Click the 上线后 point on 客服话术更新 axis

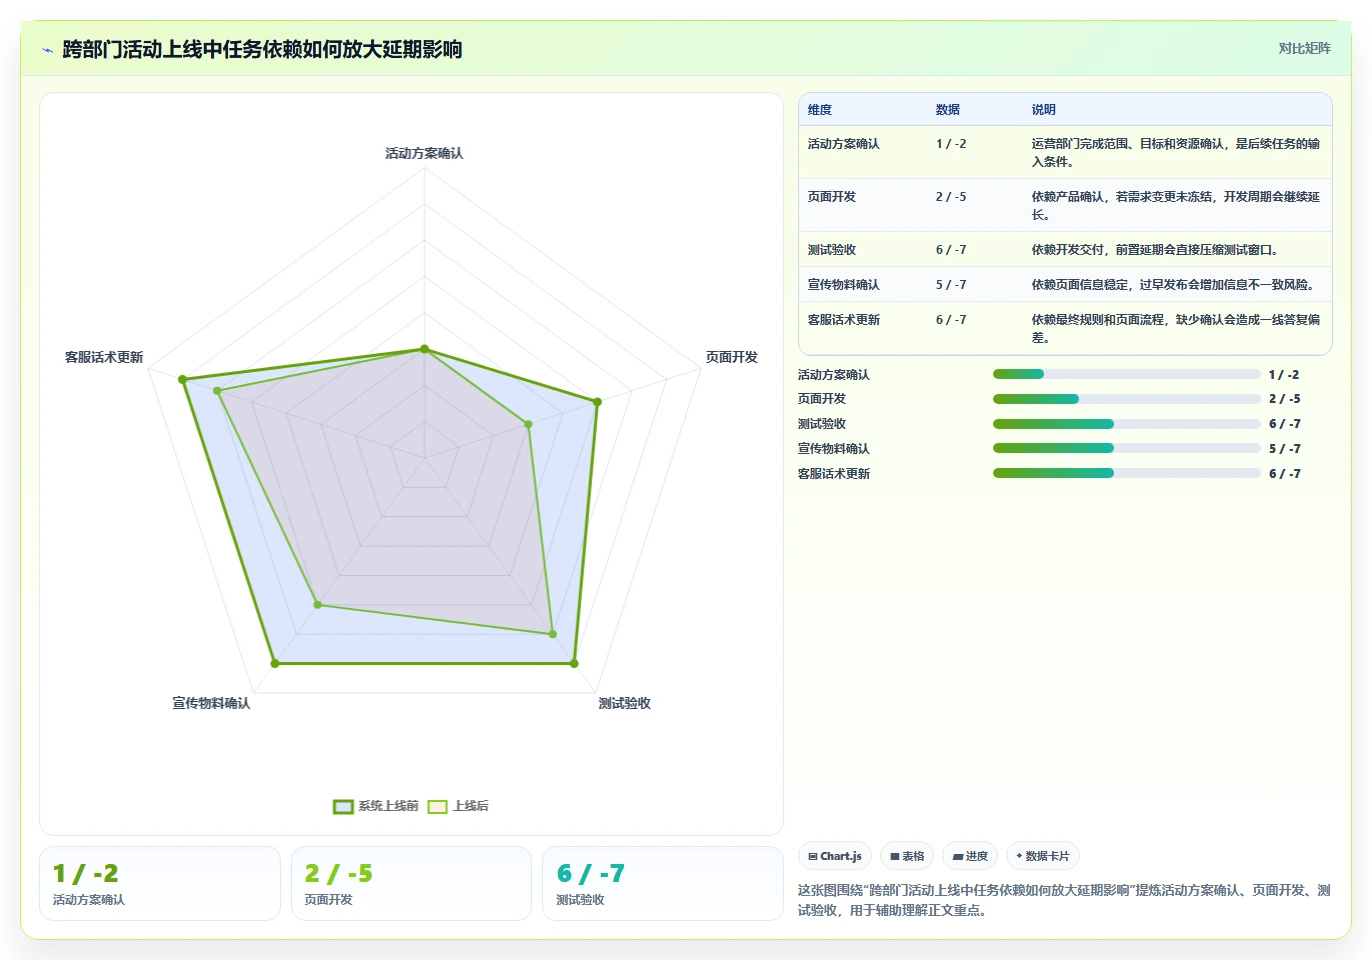pyautogui.click(x=217, y=391)
